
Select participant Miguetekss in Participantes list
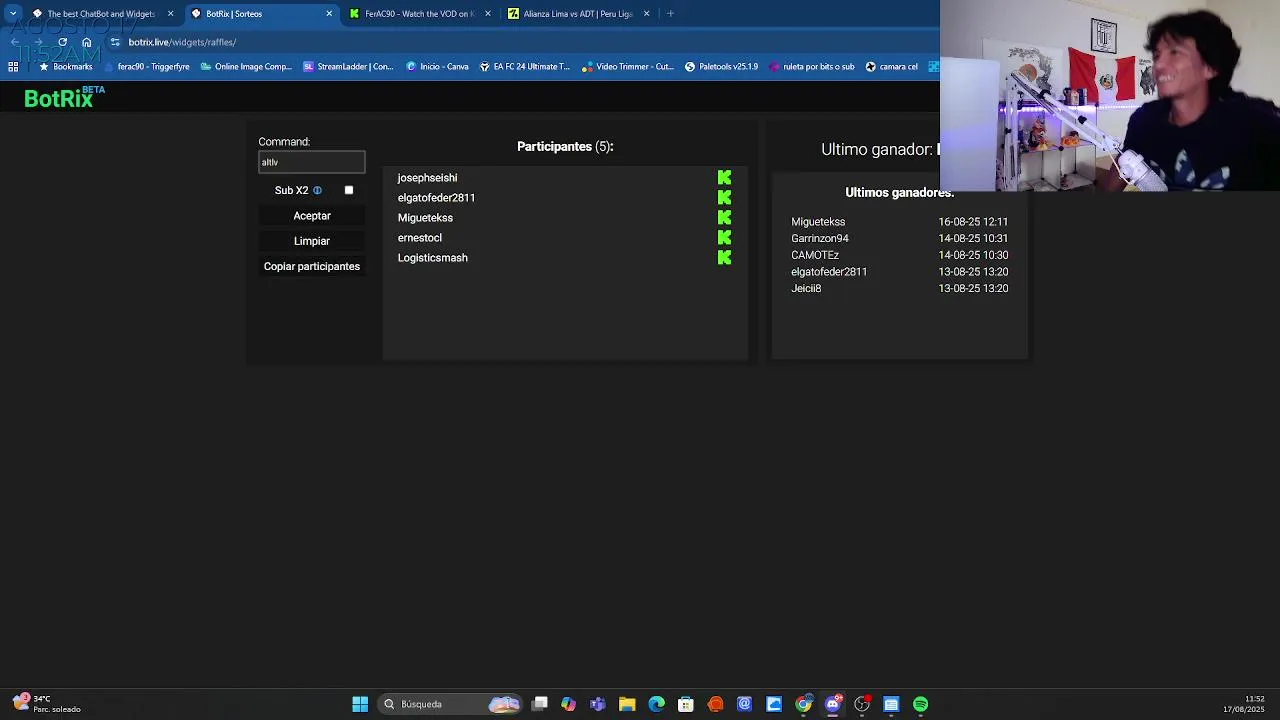(425, 218)
